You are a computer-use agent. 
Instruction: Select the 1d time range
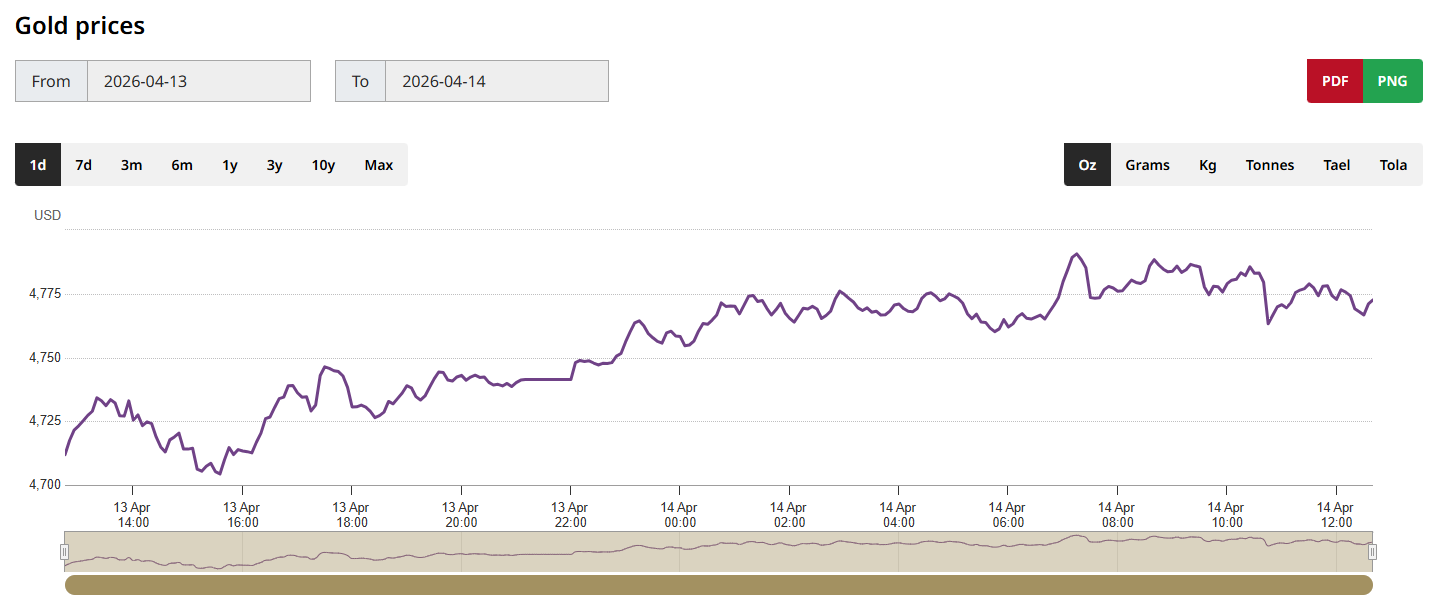(38, 165)
